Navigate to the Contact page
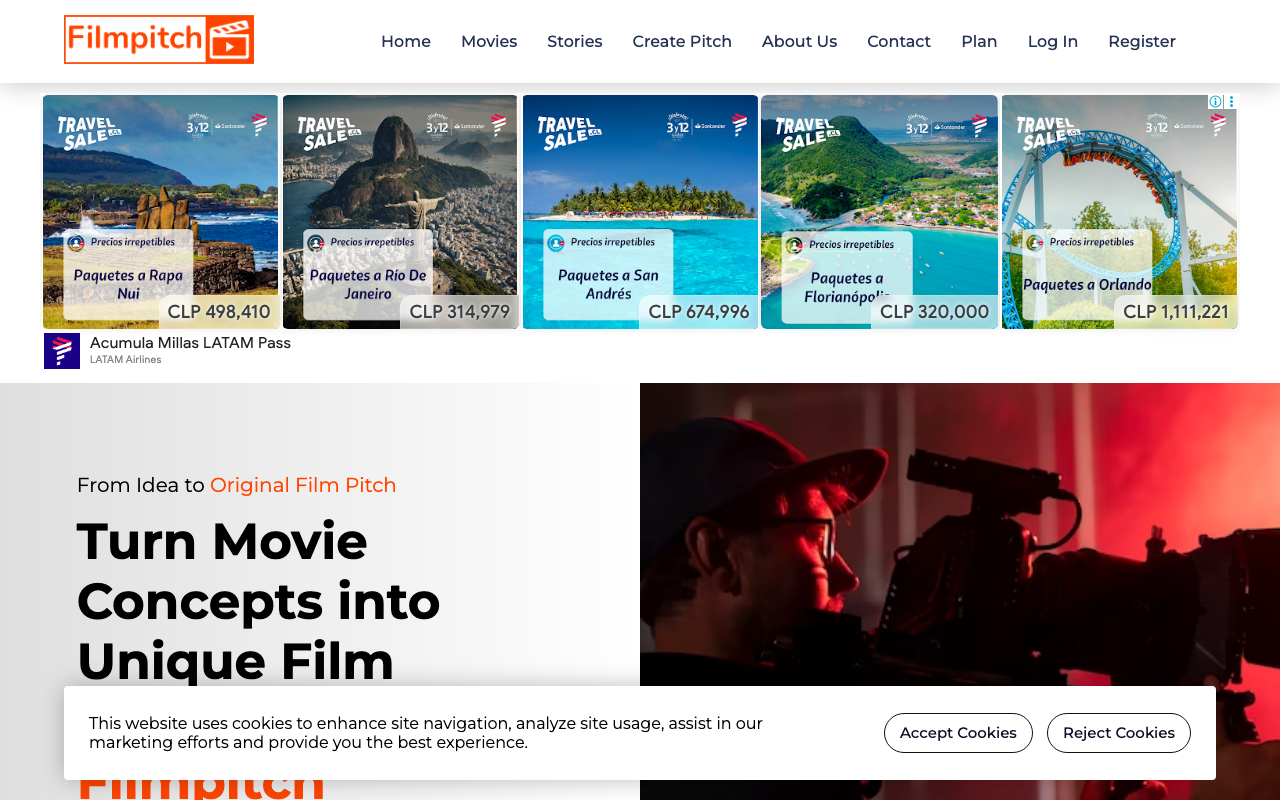 pyautogui.click(x=898, y=41)
